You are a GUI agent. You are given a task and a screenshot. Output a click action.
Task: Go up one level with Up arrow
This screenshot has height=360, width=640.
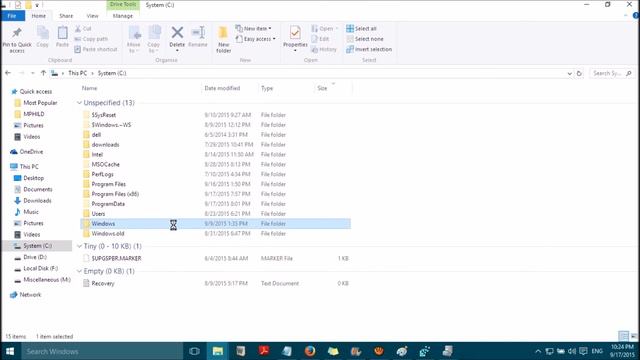(43, 73)
